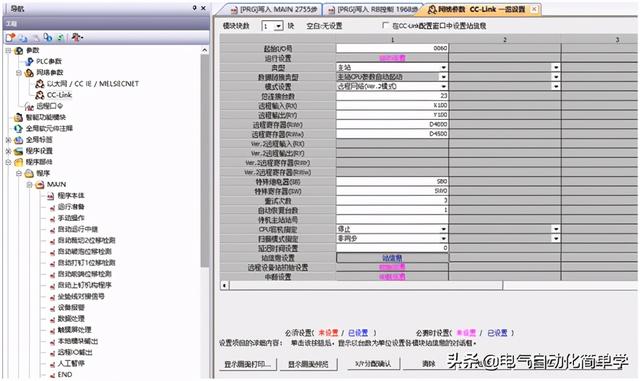Click the 站信息 station info button
The width and height of the screenshot is (640, 381).
click(x=392, y=258)
